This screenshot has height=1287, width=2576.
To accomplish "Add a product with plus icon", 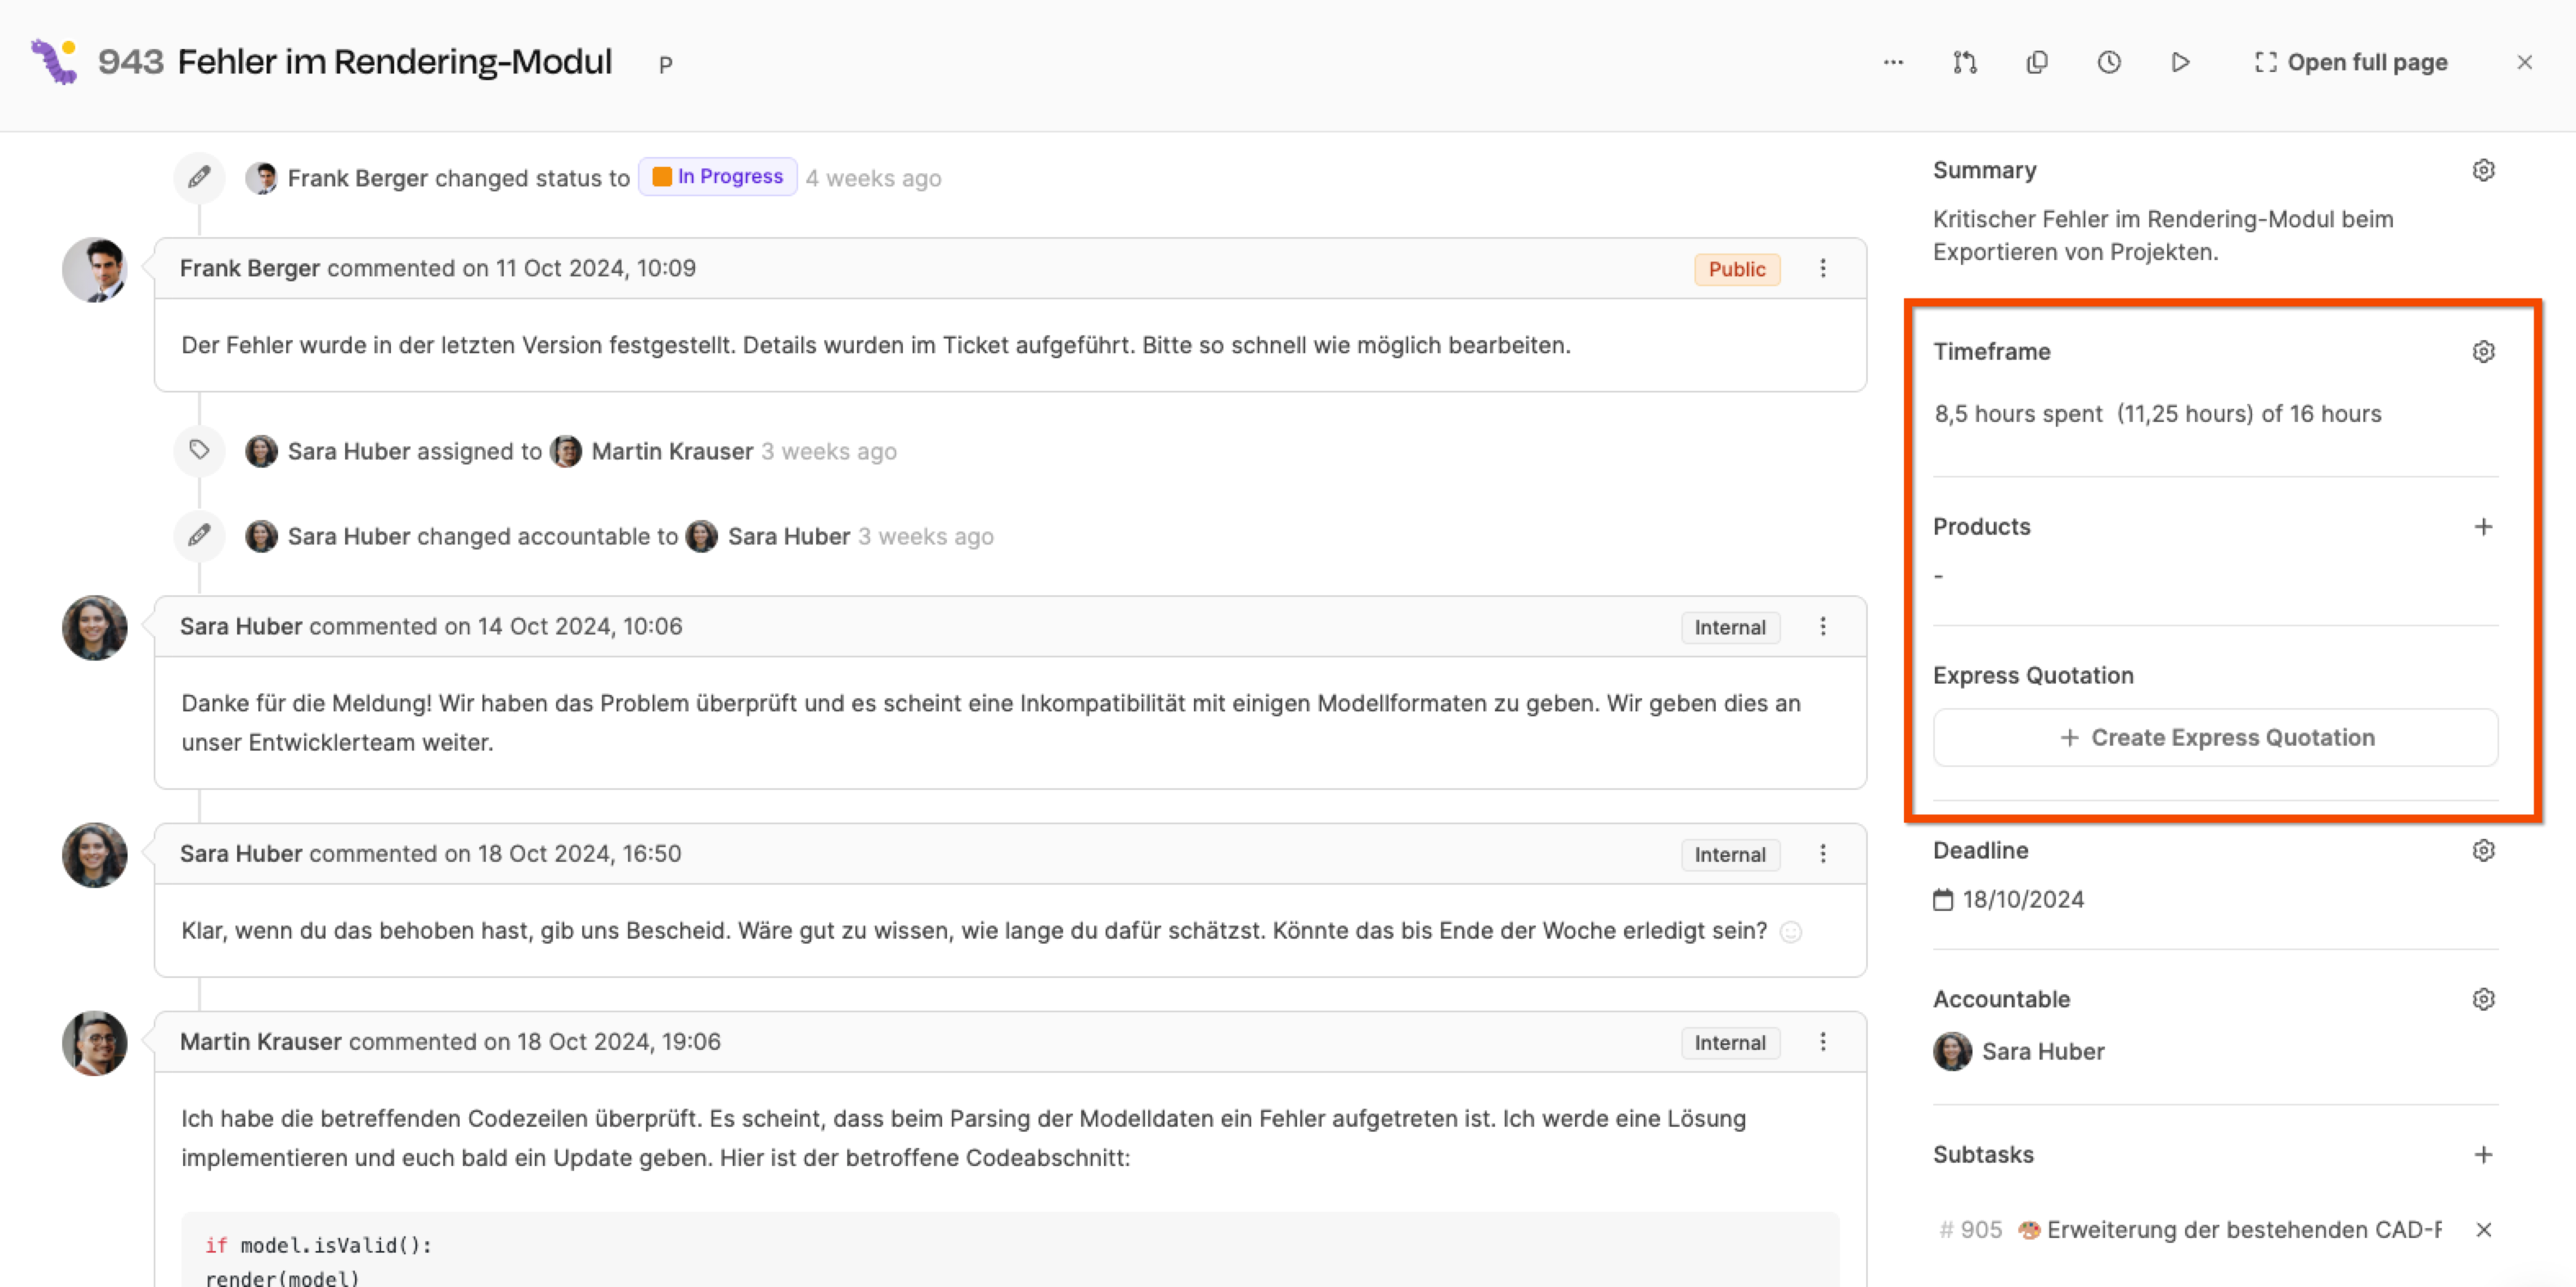I will point(2483,526).
